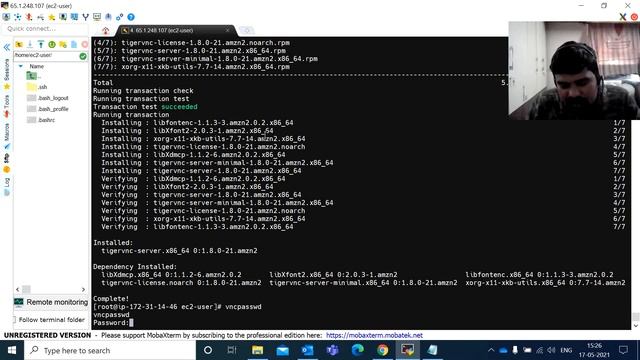Click the home tab with red arrow icon
Image resolution: width=640 pixels, height=360 pixels.
[106, 30]
